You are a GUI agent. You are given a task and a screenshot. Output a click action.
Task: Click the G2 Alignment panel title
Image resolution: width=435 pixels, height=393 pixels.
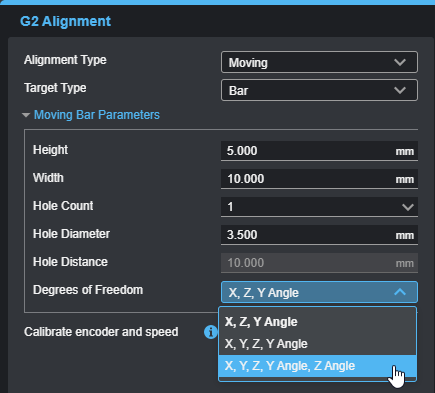[65, 21]
